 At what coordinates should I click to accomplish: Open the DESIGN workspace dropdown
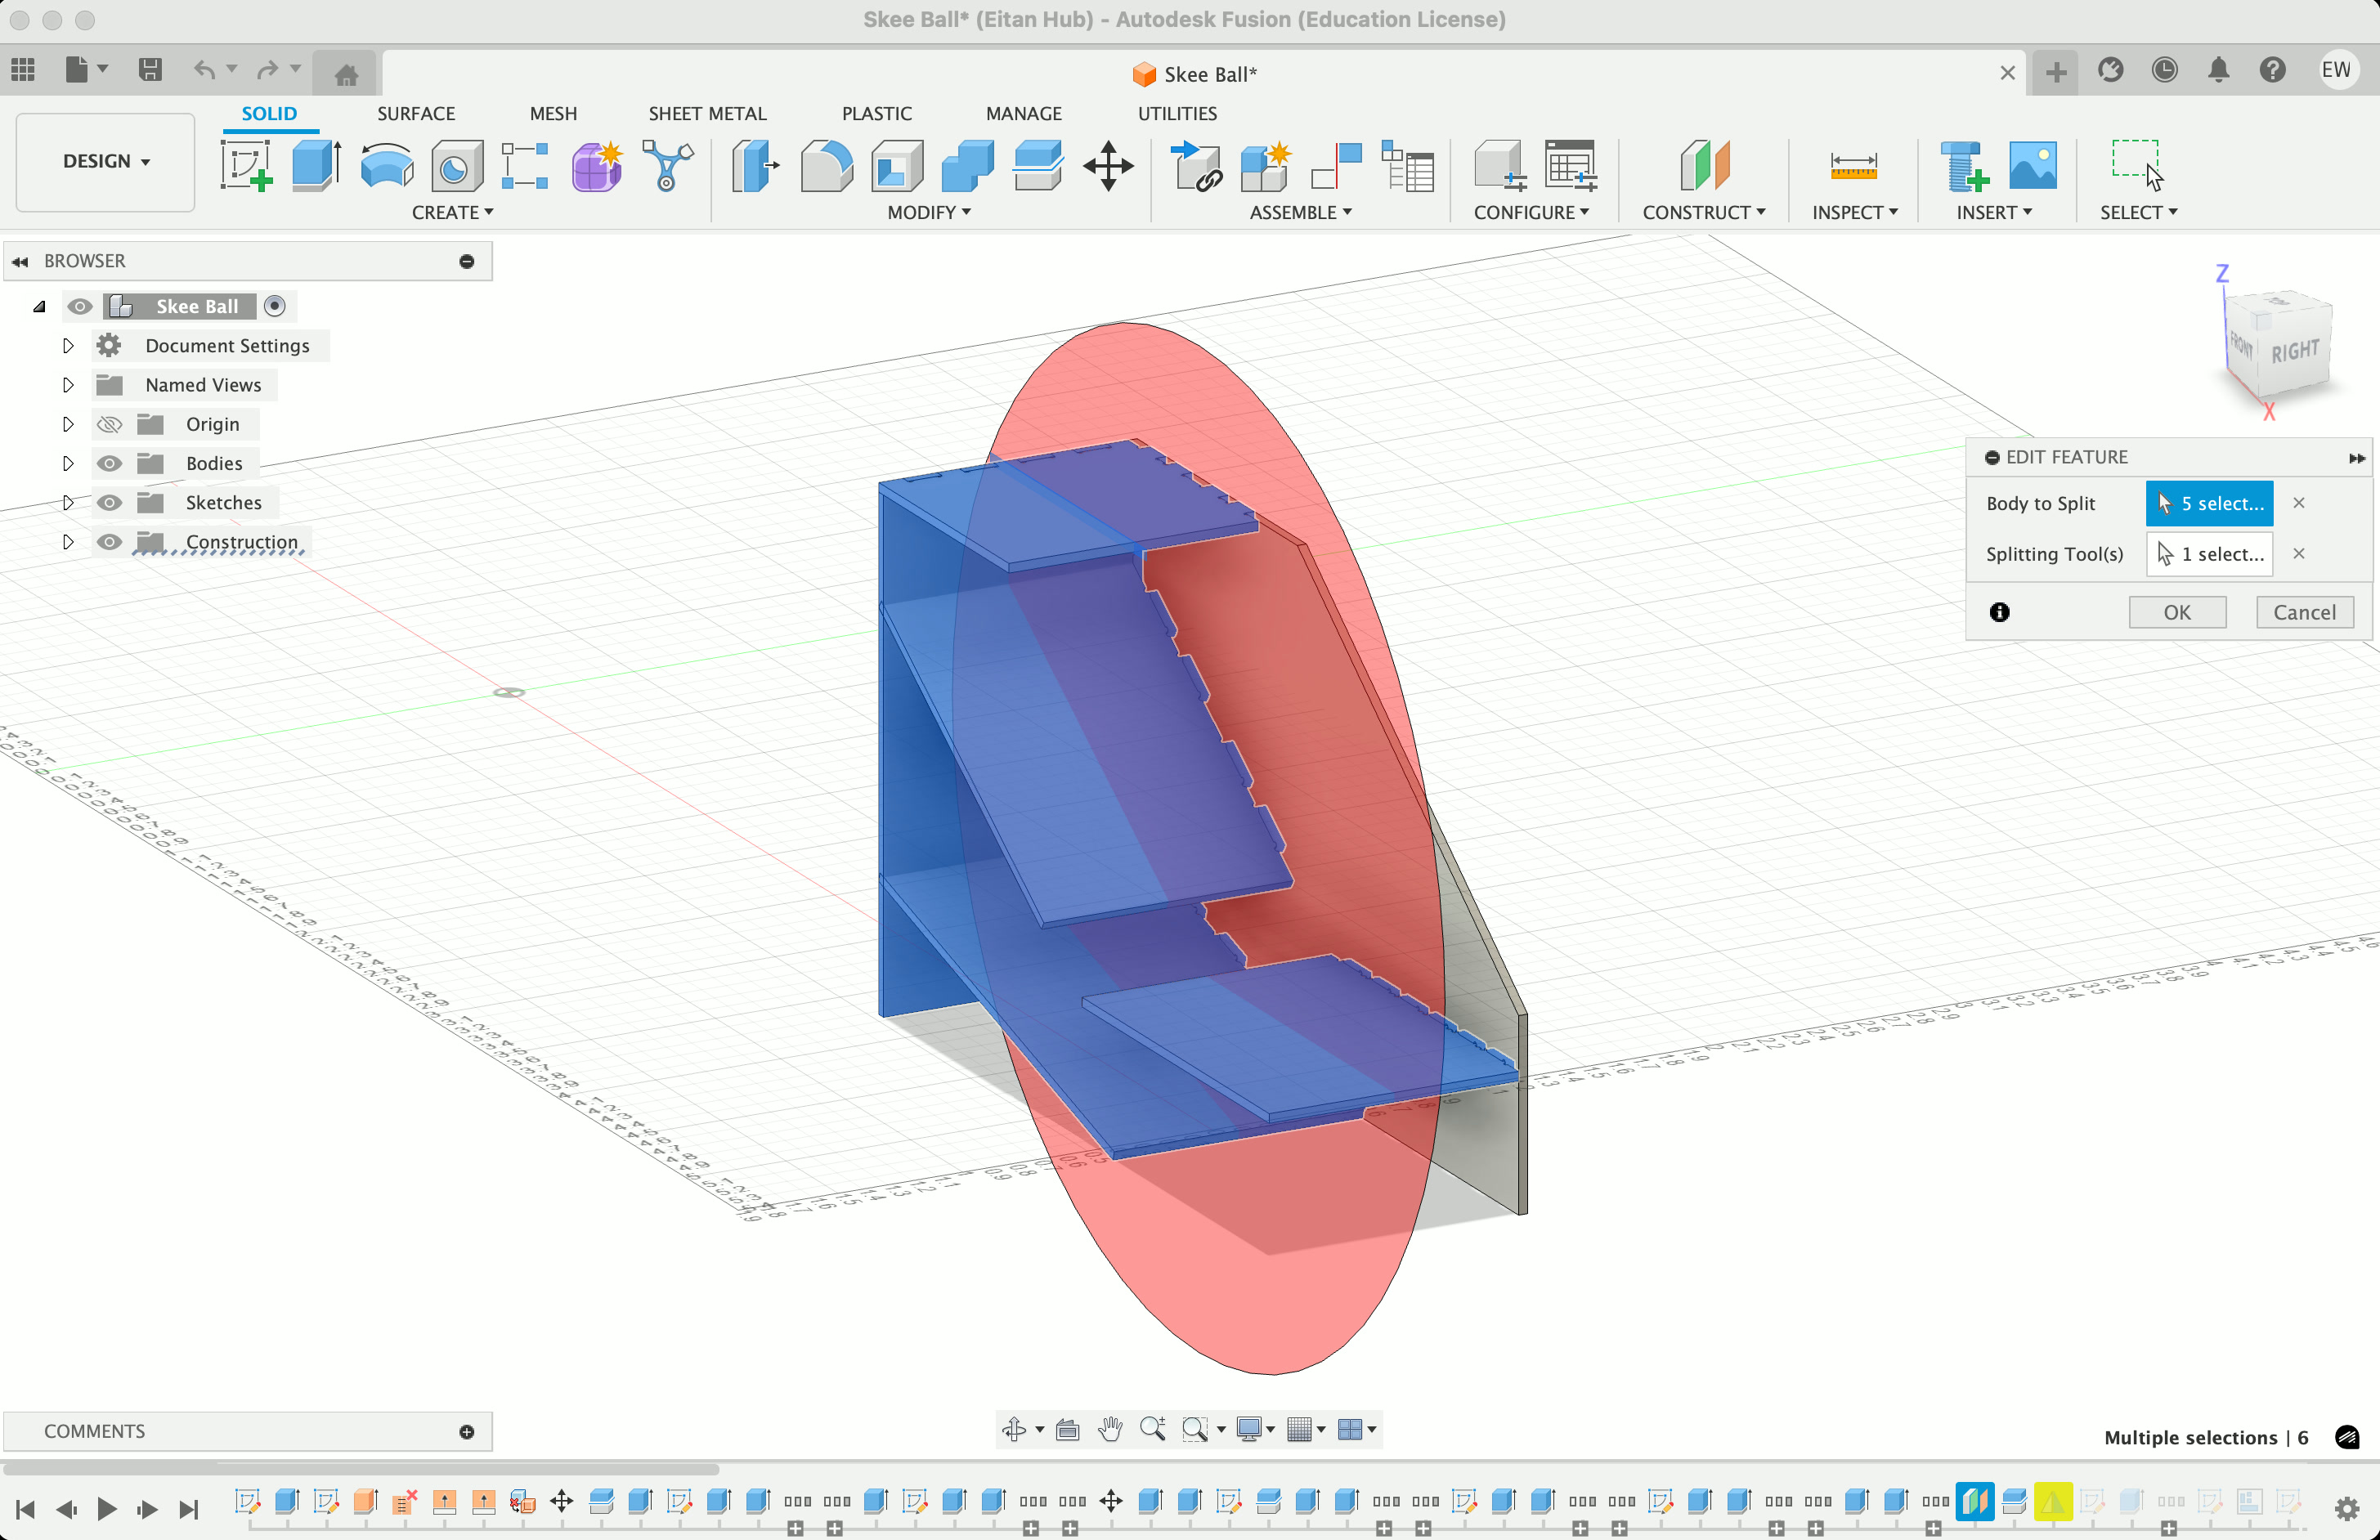click(106, 161)
